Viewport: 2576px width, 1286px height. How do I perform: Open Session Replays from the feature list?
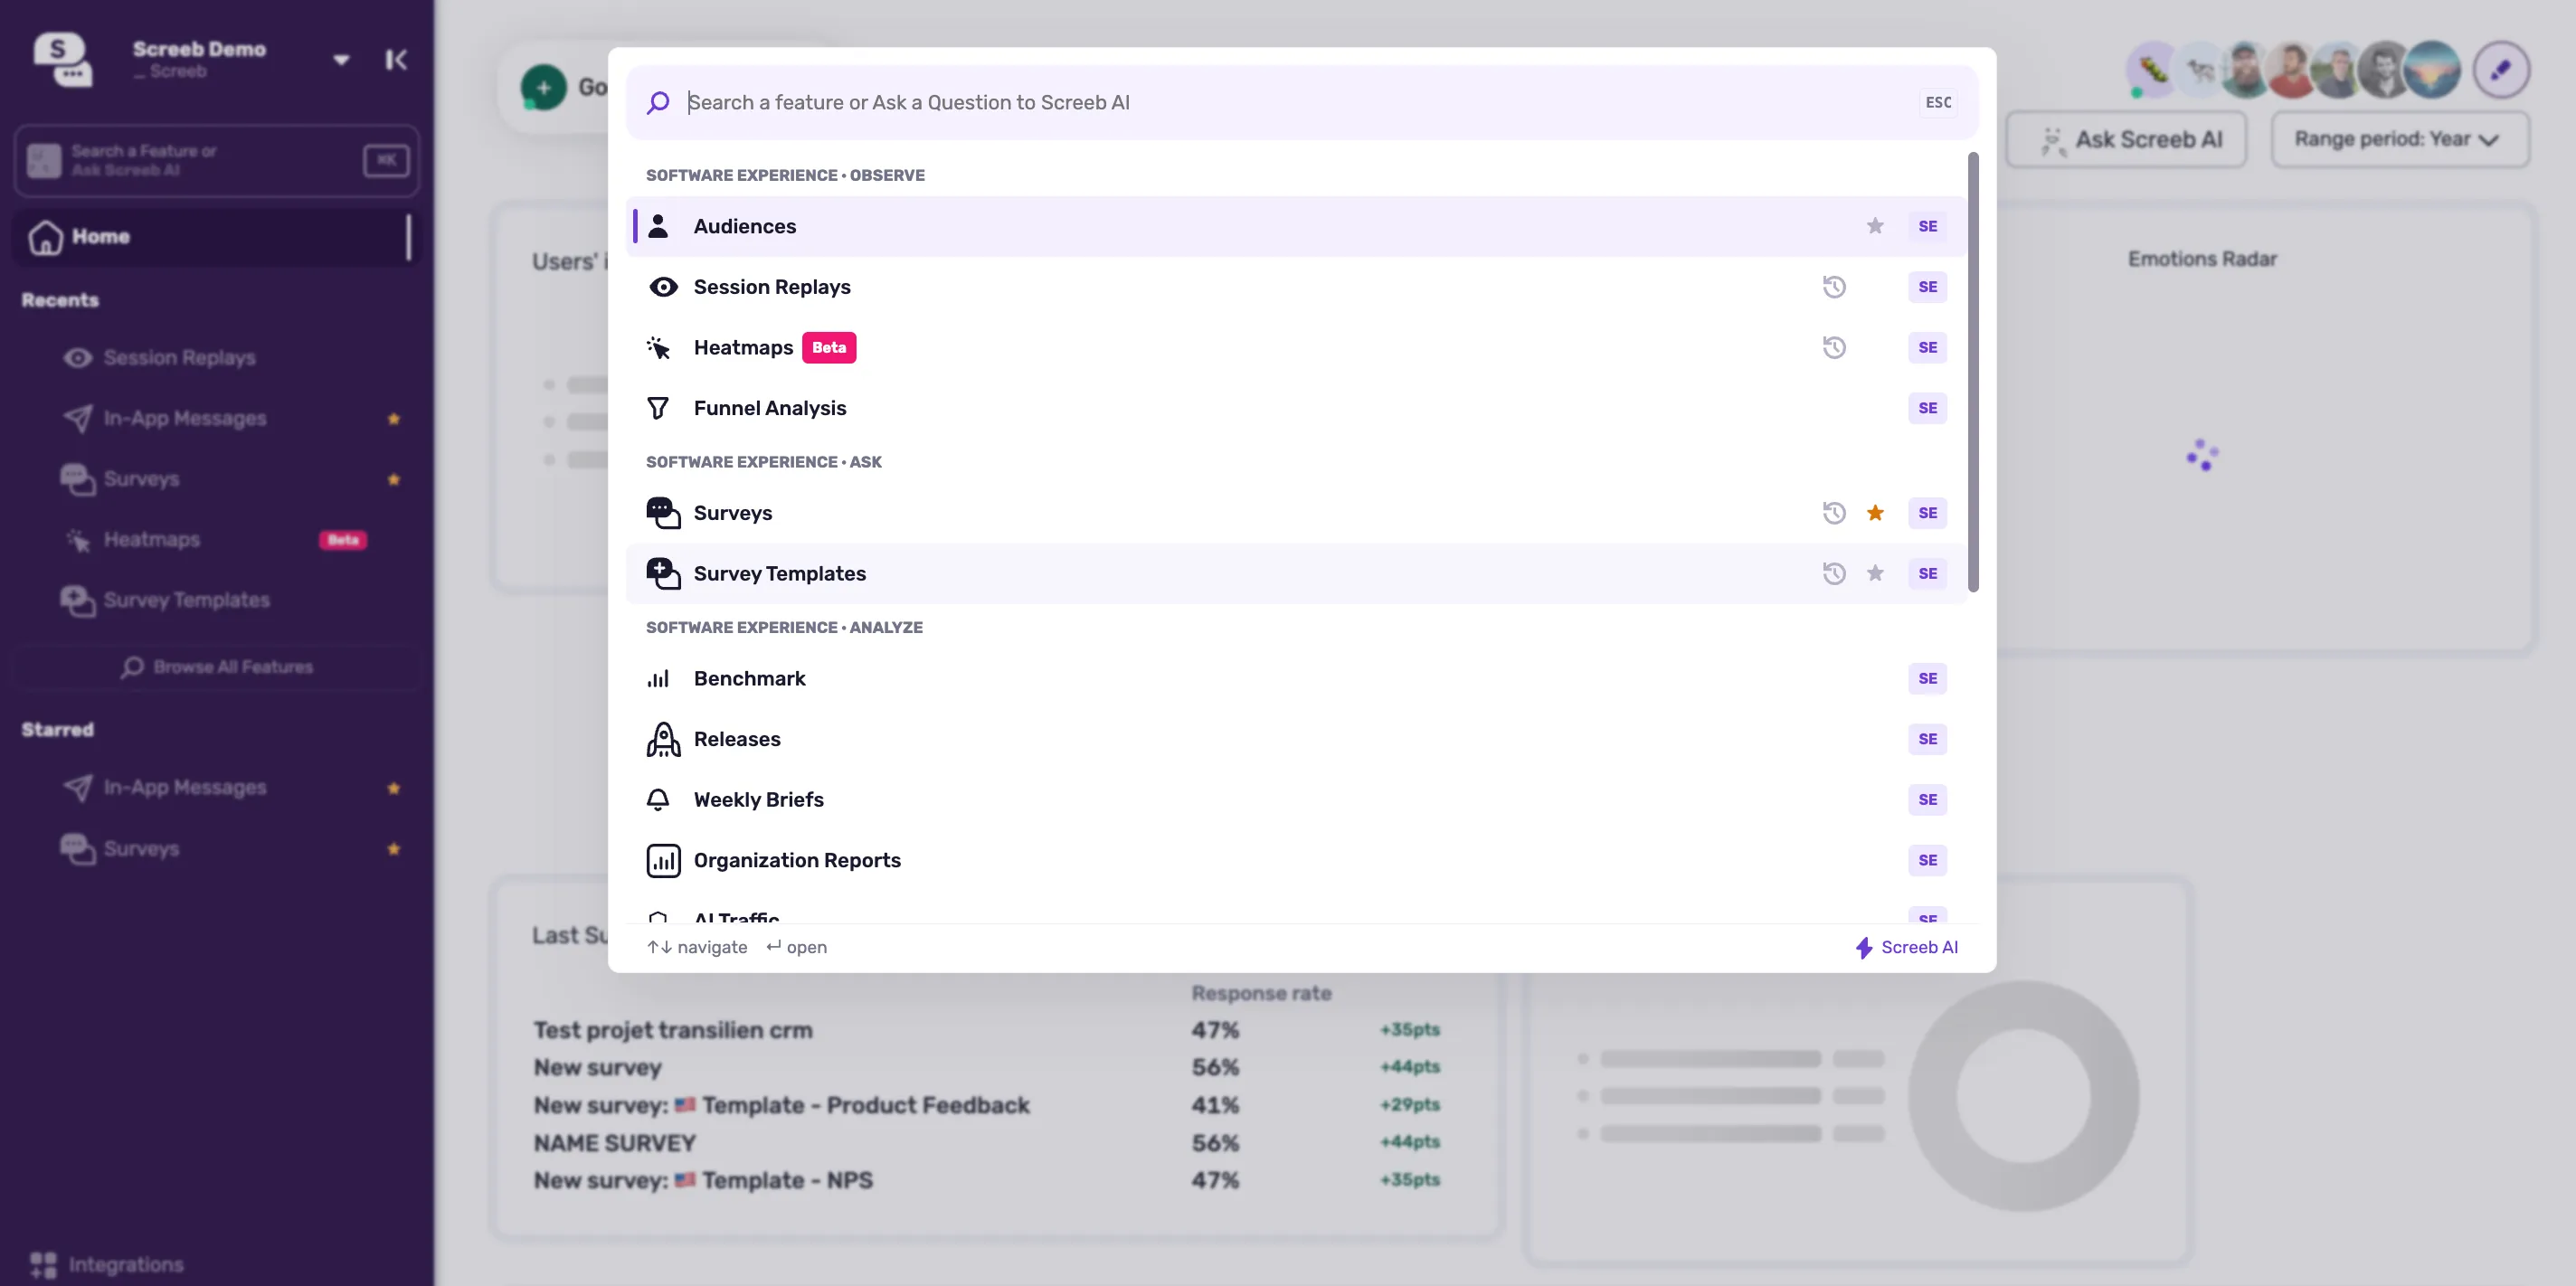(1296, 287)
